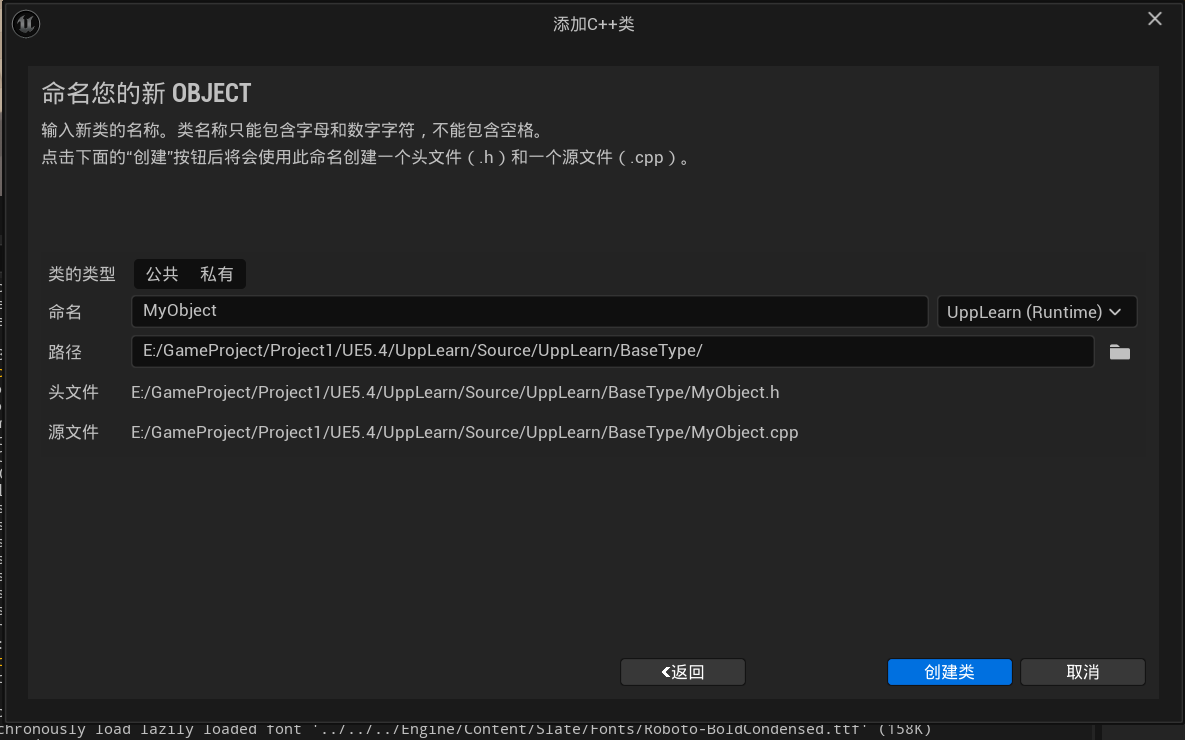The width and height of the screenshot is (1185, 740).
Task: Select the 私有 (Private) class type
Action: click(217, 273)
